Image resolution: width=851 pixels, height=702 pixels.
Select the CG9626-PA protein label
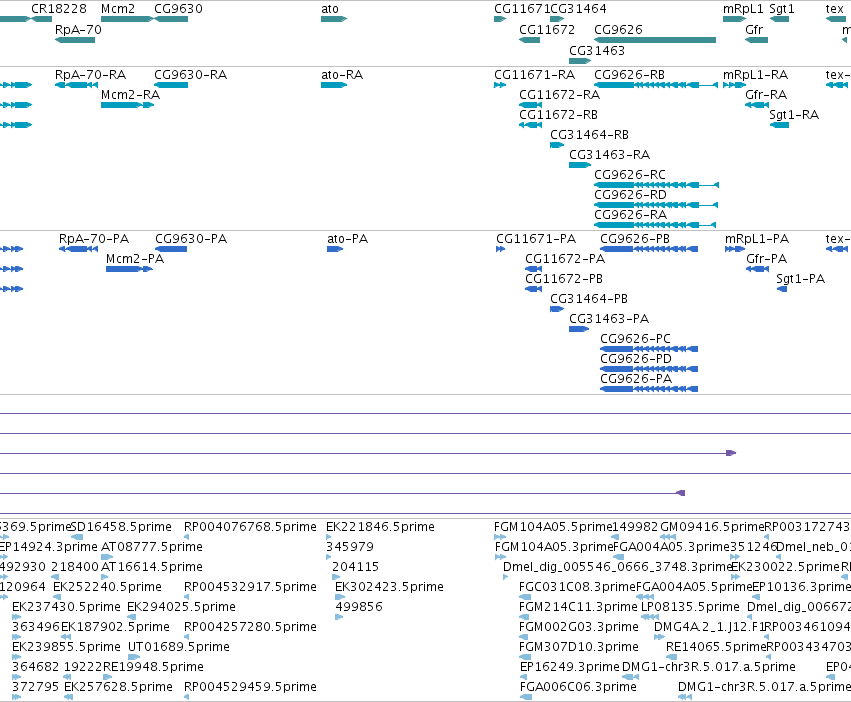pos(636,379)
